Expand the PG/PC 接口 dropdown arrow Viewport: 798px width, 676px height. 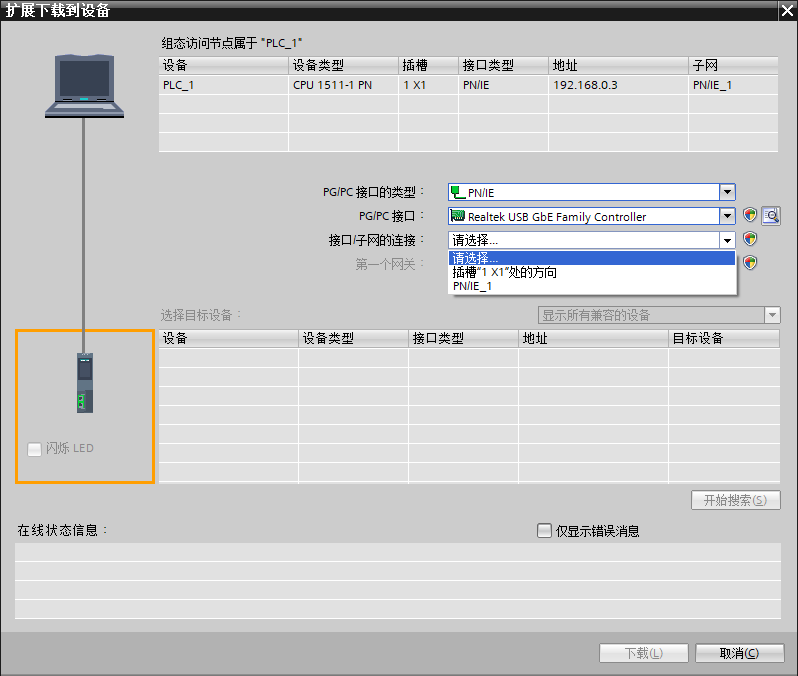click(x=727, y=216)
